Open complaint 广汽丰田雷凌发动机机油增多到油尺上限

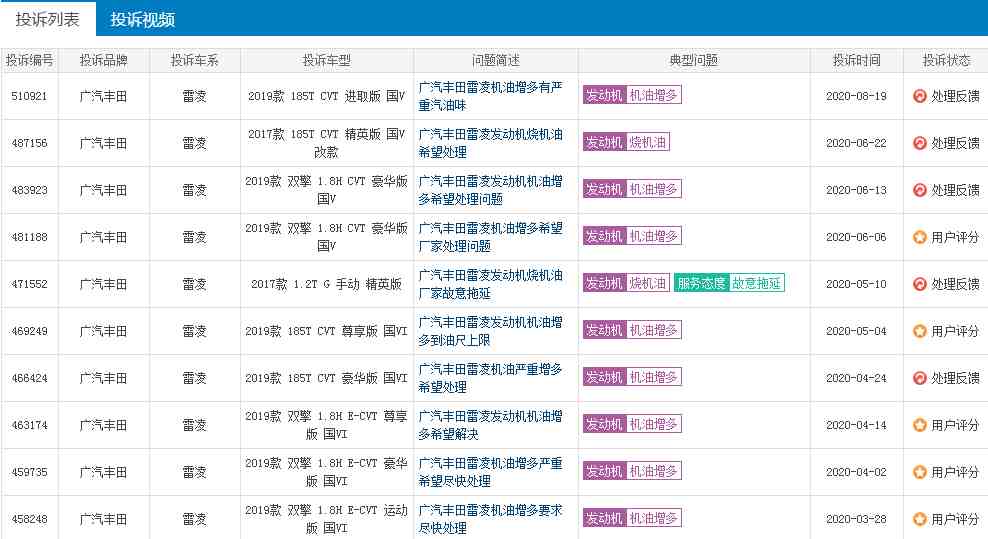490,331
